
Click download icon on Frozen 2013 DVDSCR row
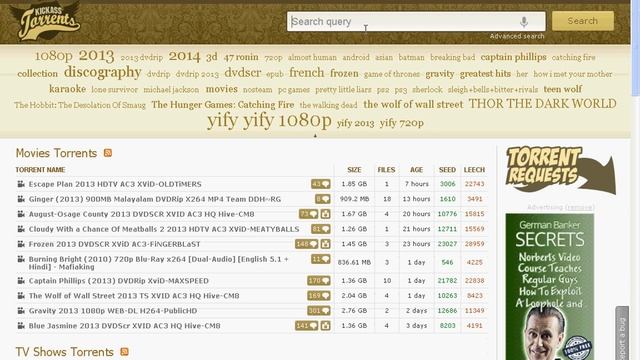coord(325,244)
